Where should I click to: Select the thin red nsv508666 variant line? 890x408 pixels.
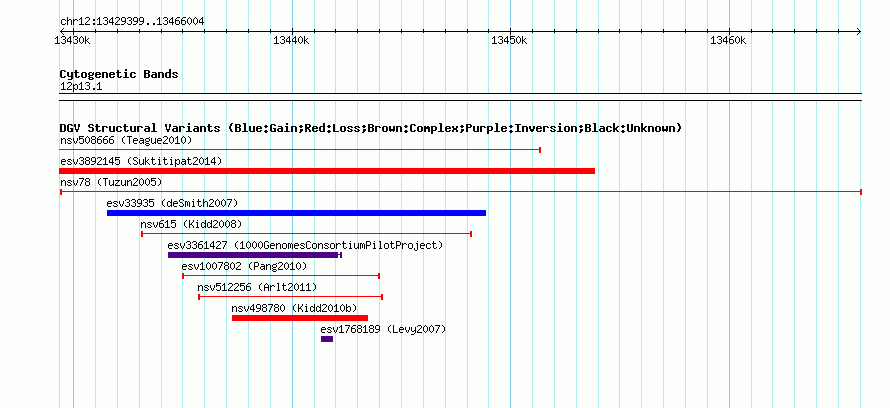[x=300, y=150]
